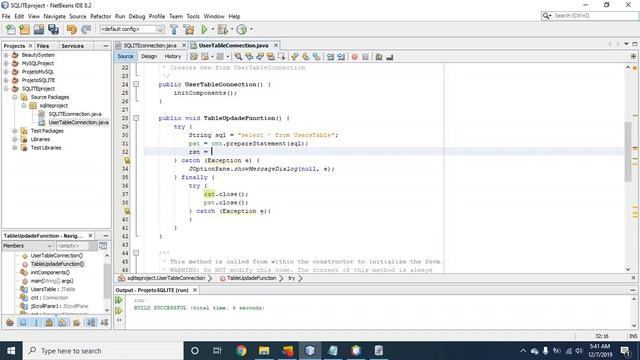Open the Navigate menu

click(x=54, y=16)
